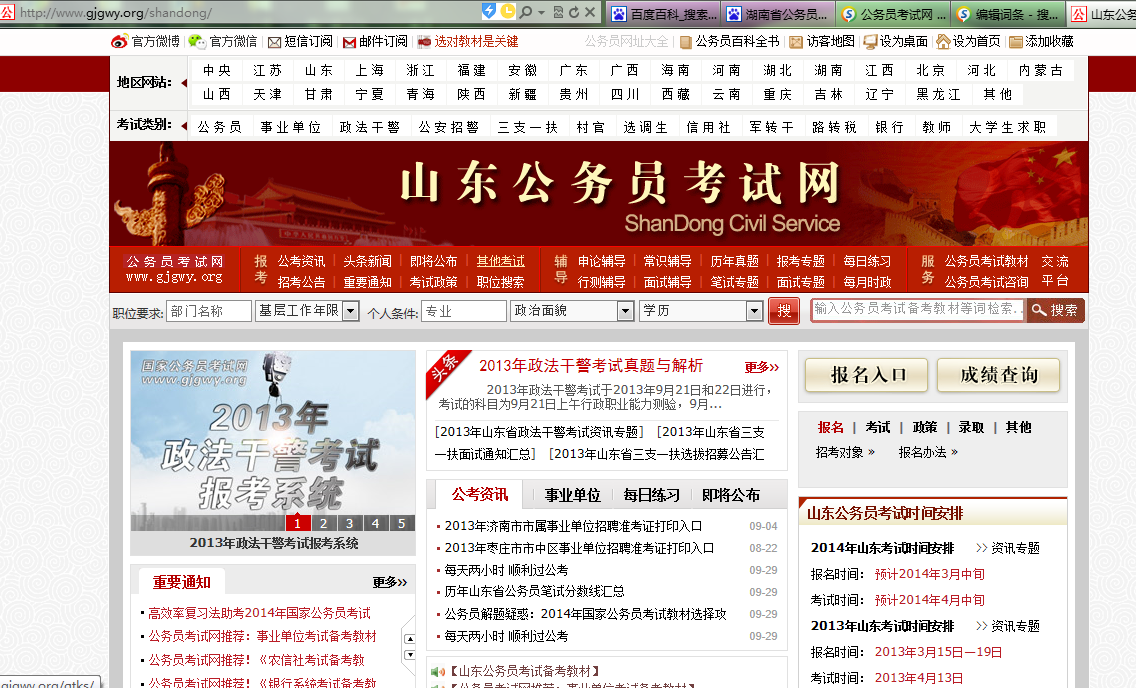Click the compatibility view broken page icon
The height and width of the screenshot is (688, 1136).
(x=558, y=12)
